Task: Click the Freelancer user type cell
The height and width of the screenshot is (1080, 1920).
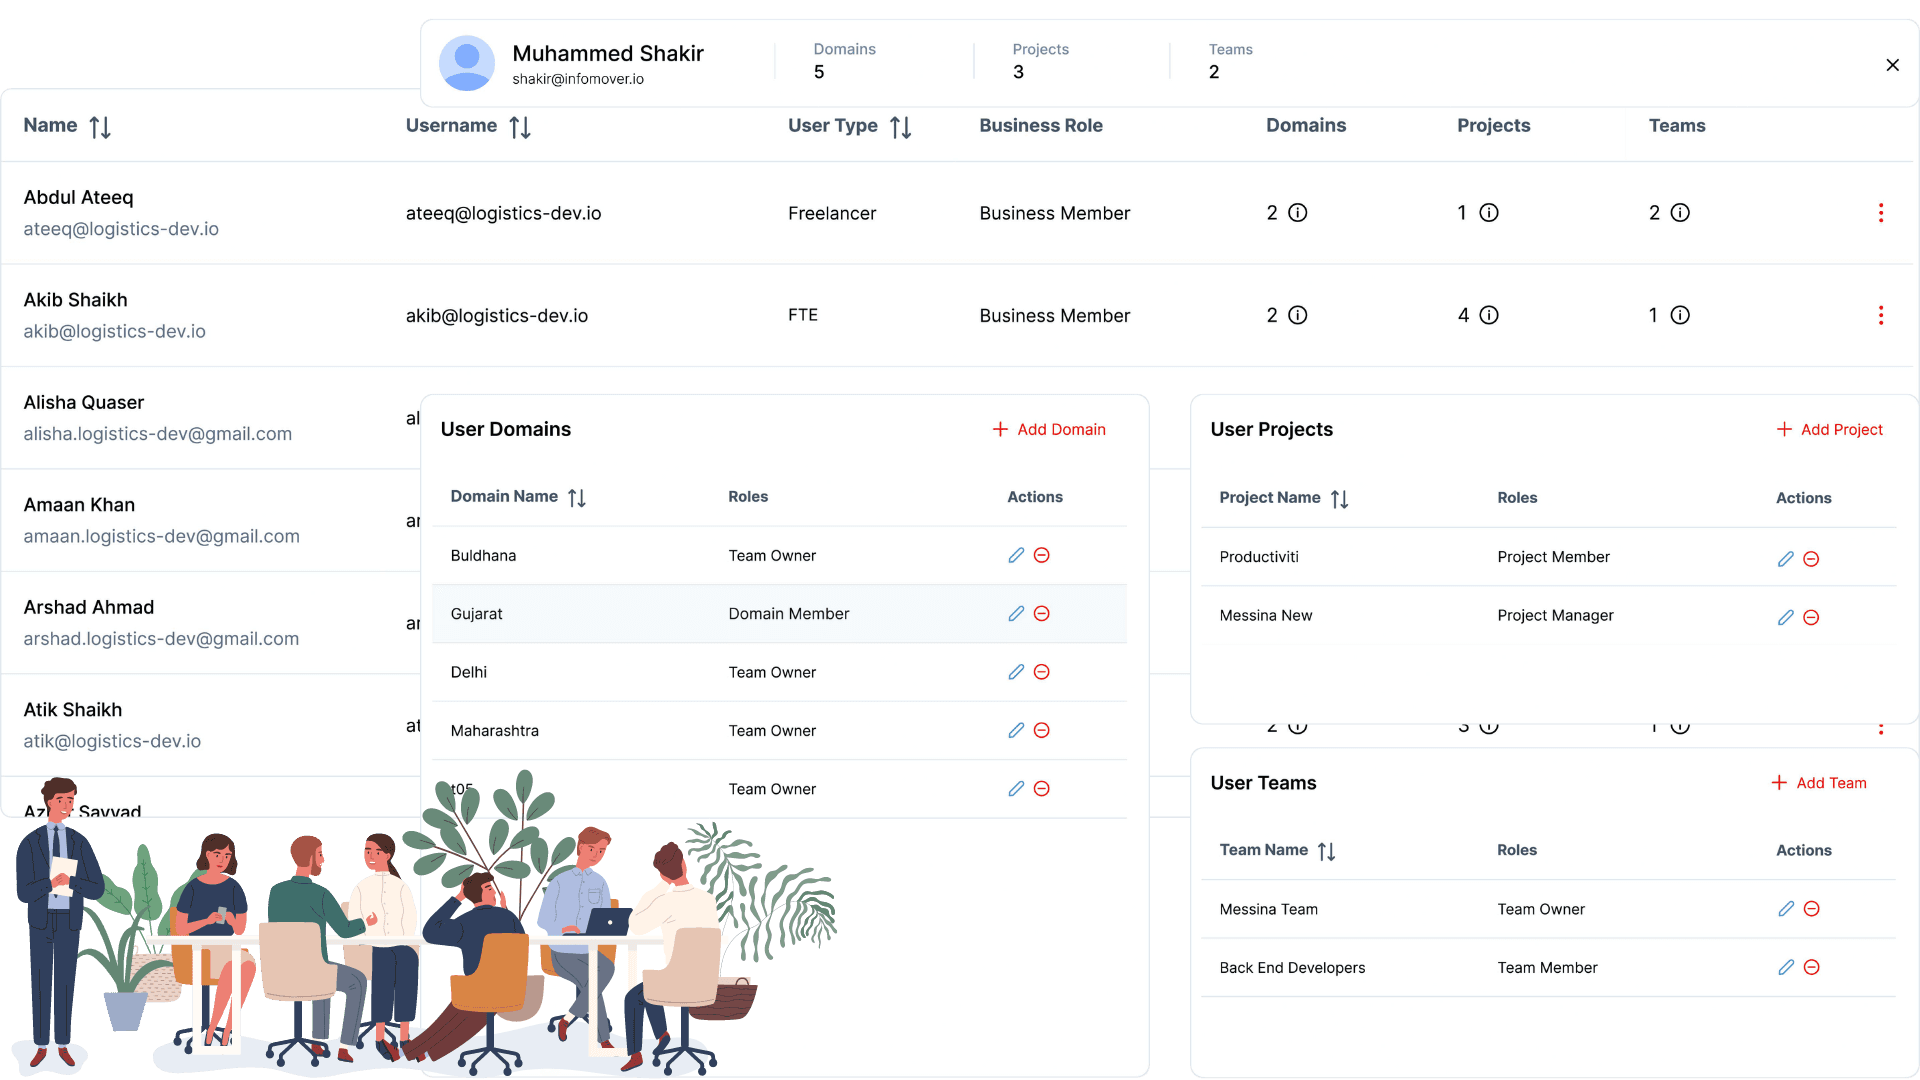Action: pyautogui.click(x=831, y=213)
